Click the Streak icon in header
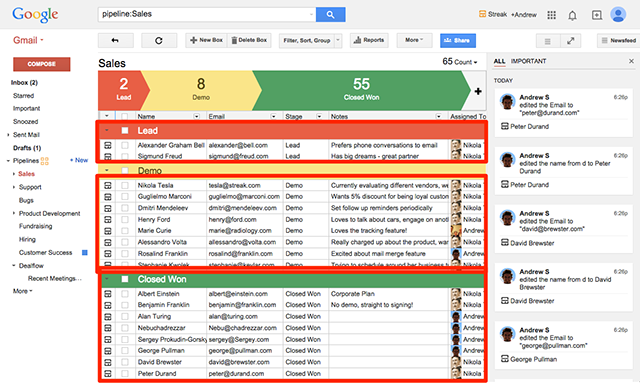This screenshot has height=383, width=640. (x=482, y=14)
